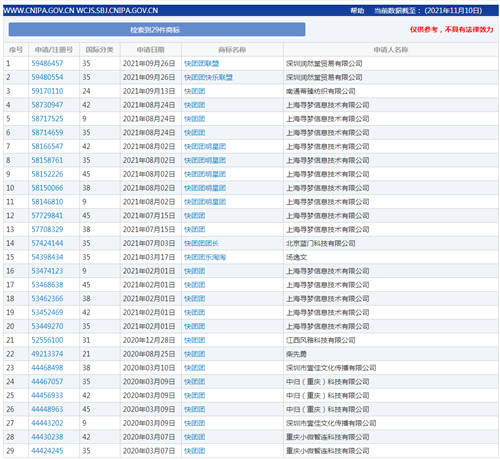Open registration number 54398434
This screenshot has width=500, height=460.
tap(47, 257)
